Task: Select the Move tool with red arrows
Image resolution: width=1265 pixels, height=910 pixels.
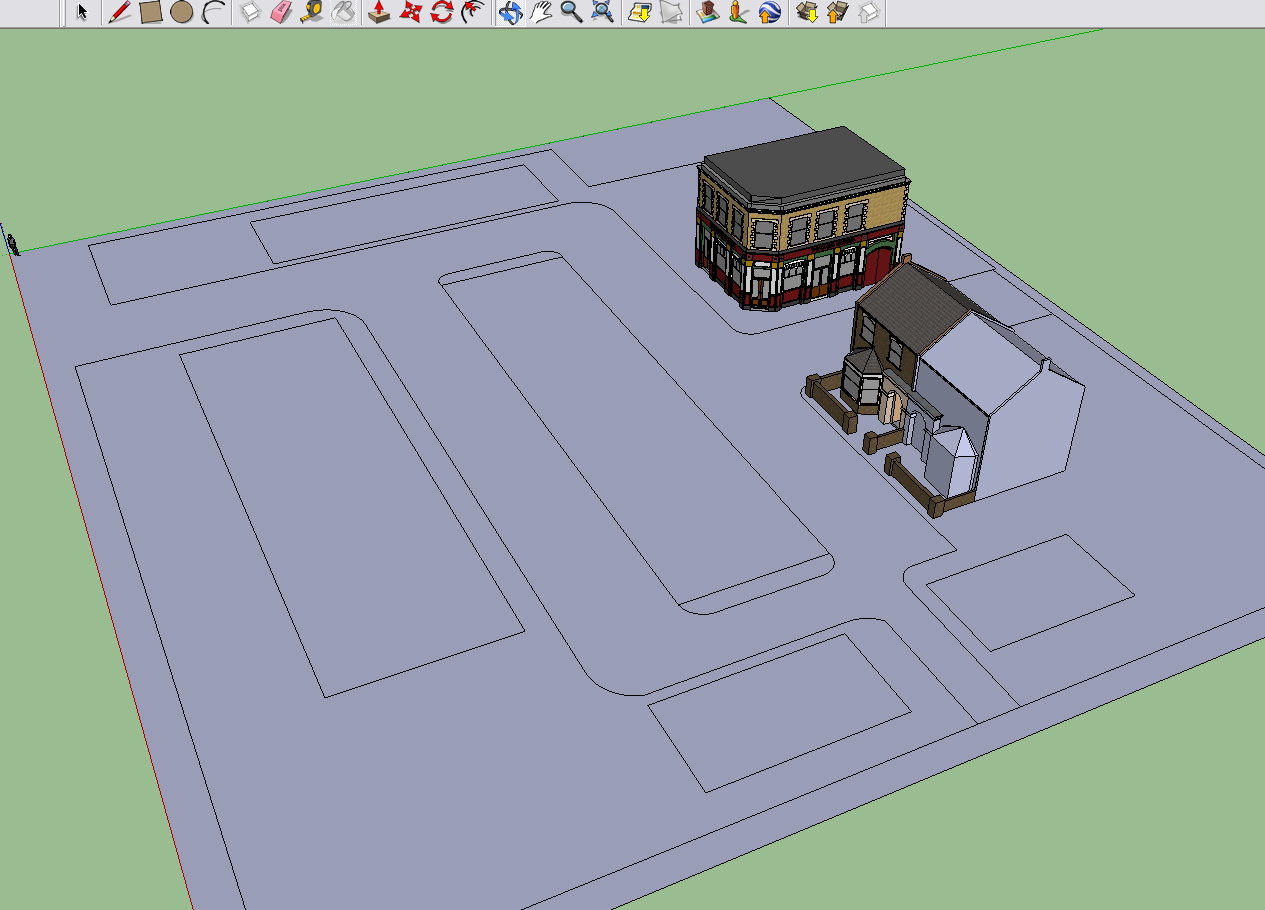Action: click(410, 12)
